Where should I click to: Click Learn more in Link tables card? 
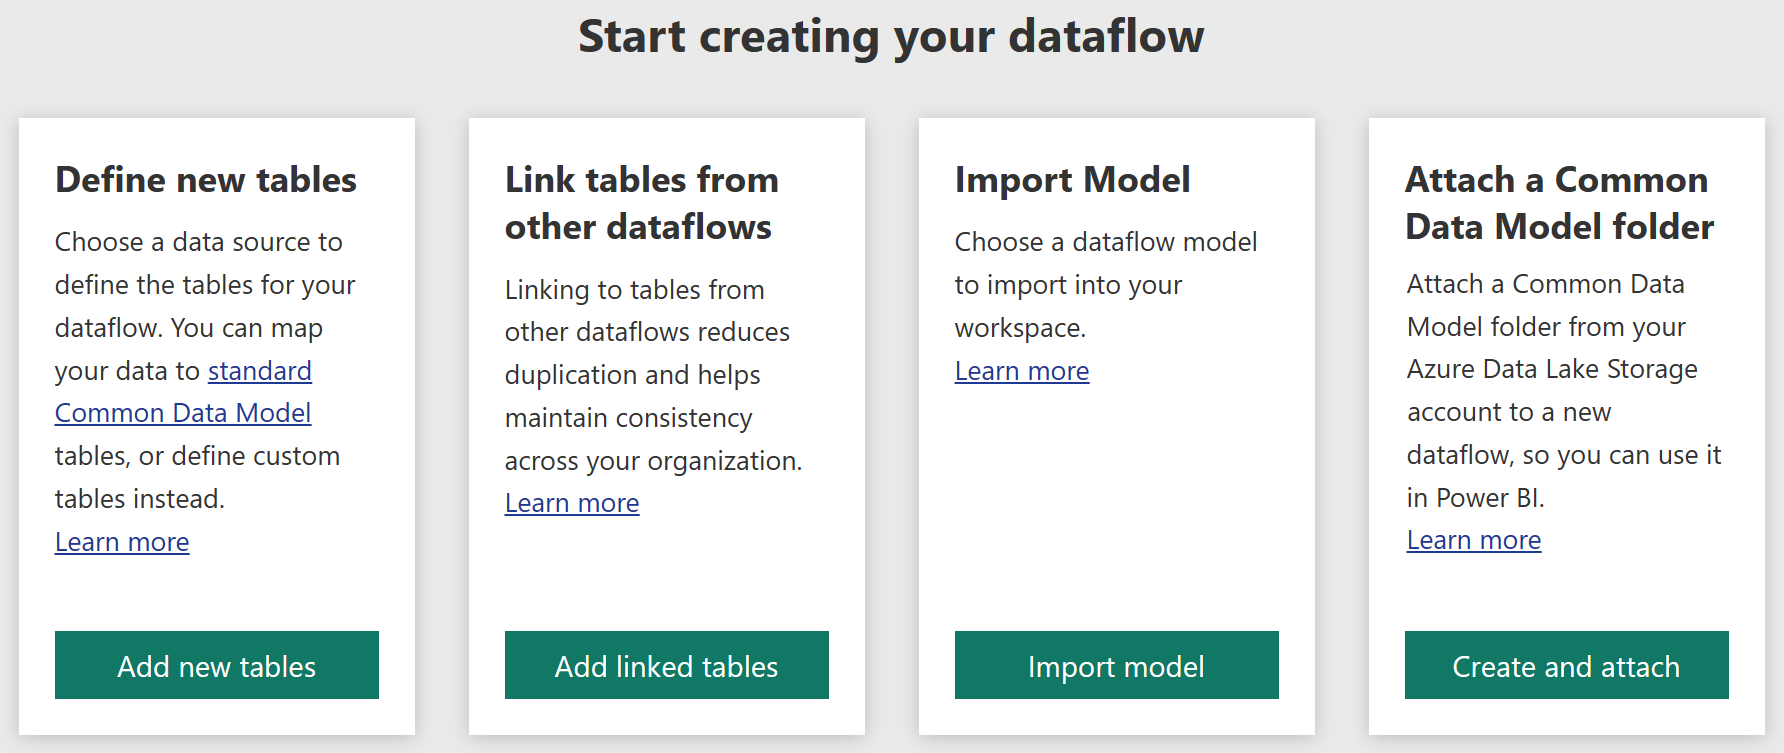point(572,503)
